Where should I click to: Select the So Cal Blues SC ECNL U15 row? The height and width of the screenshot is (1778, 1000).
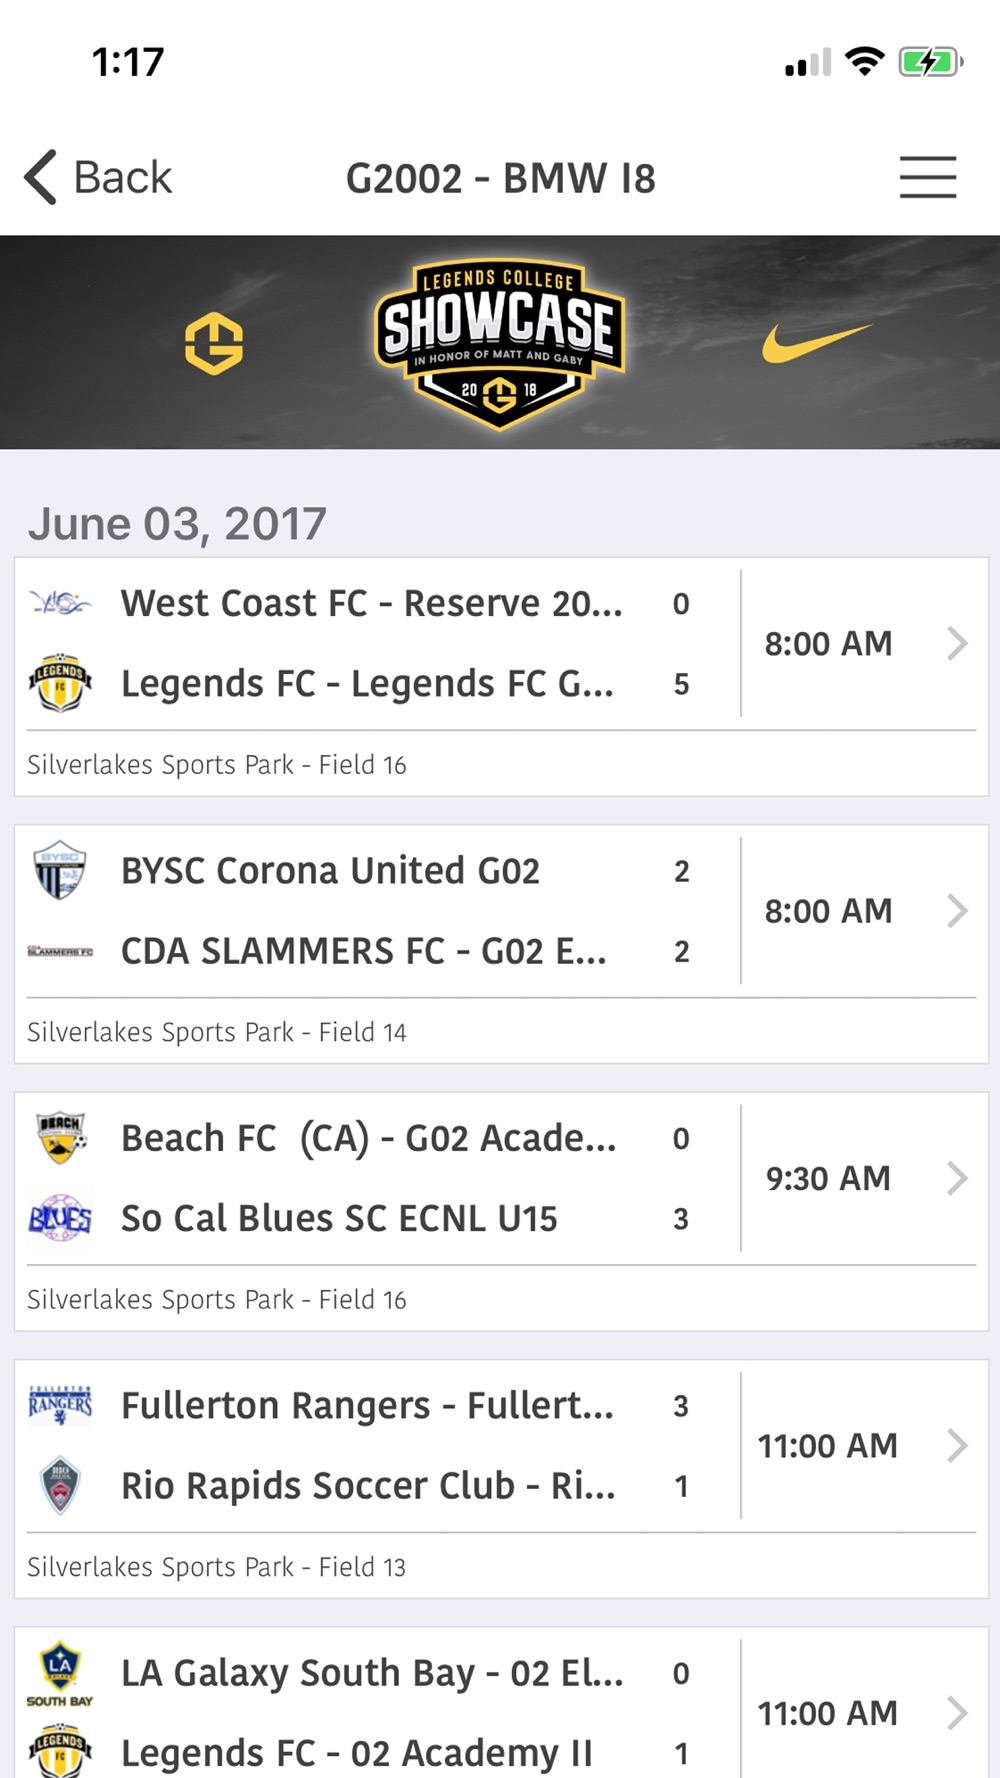coord(362,1218)
